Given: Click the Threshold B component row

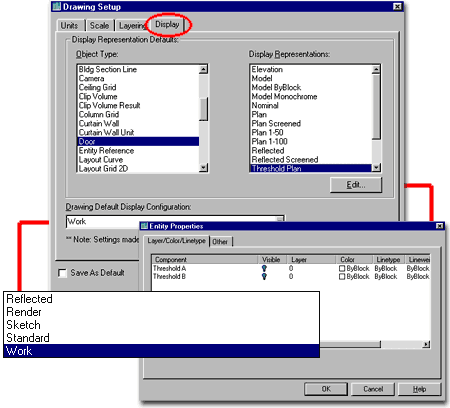Looking at the screenshot, I should click(x=291, y=276).
